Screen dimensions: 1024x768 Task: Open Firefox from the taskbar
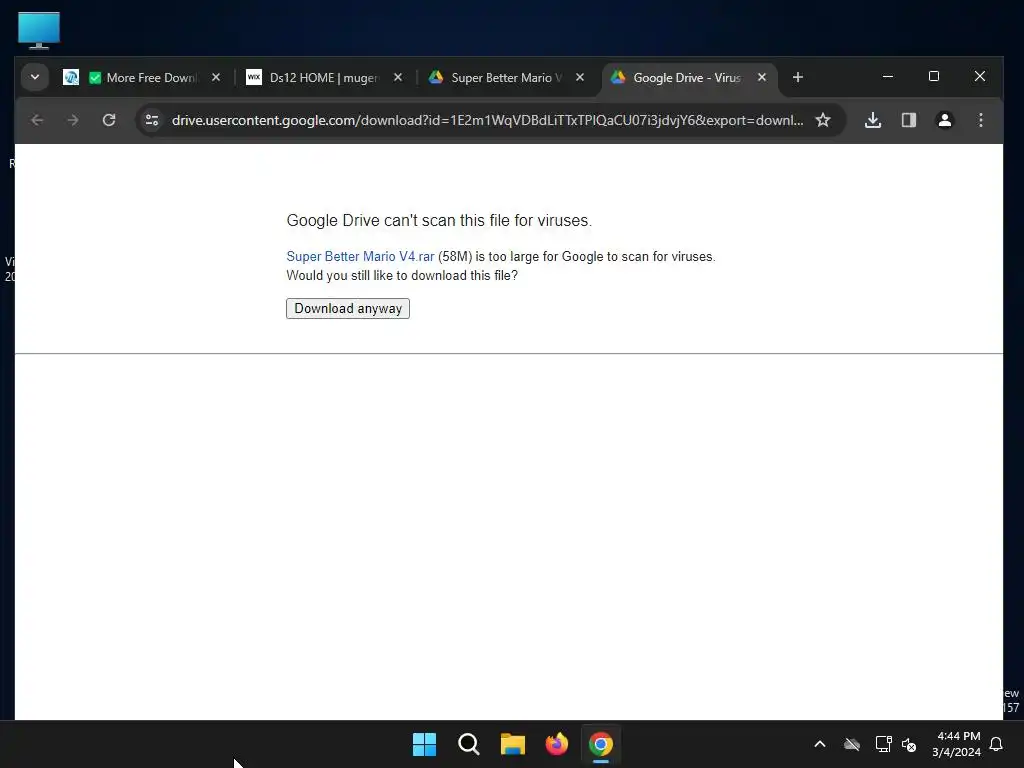pyautogui.click(x=556, y=744)
